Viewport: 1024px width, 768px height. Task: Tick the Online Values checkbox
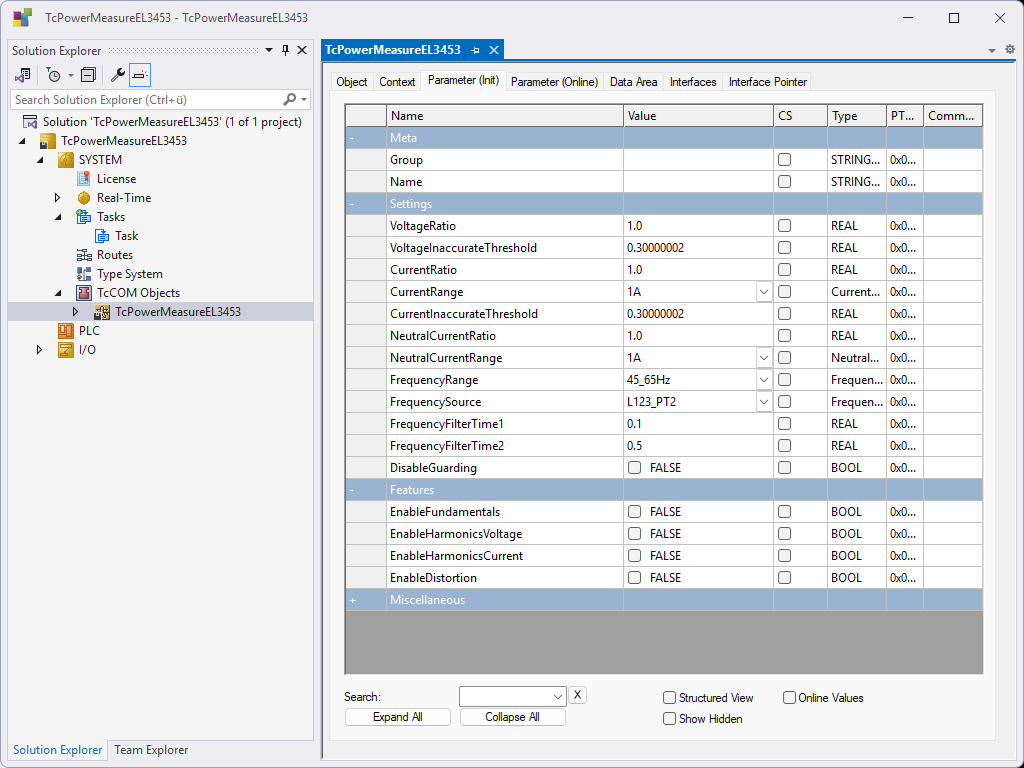789,698
